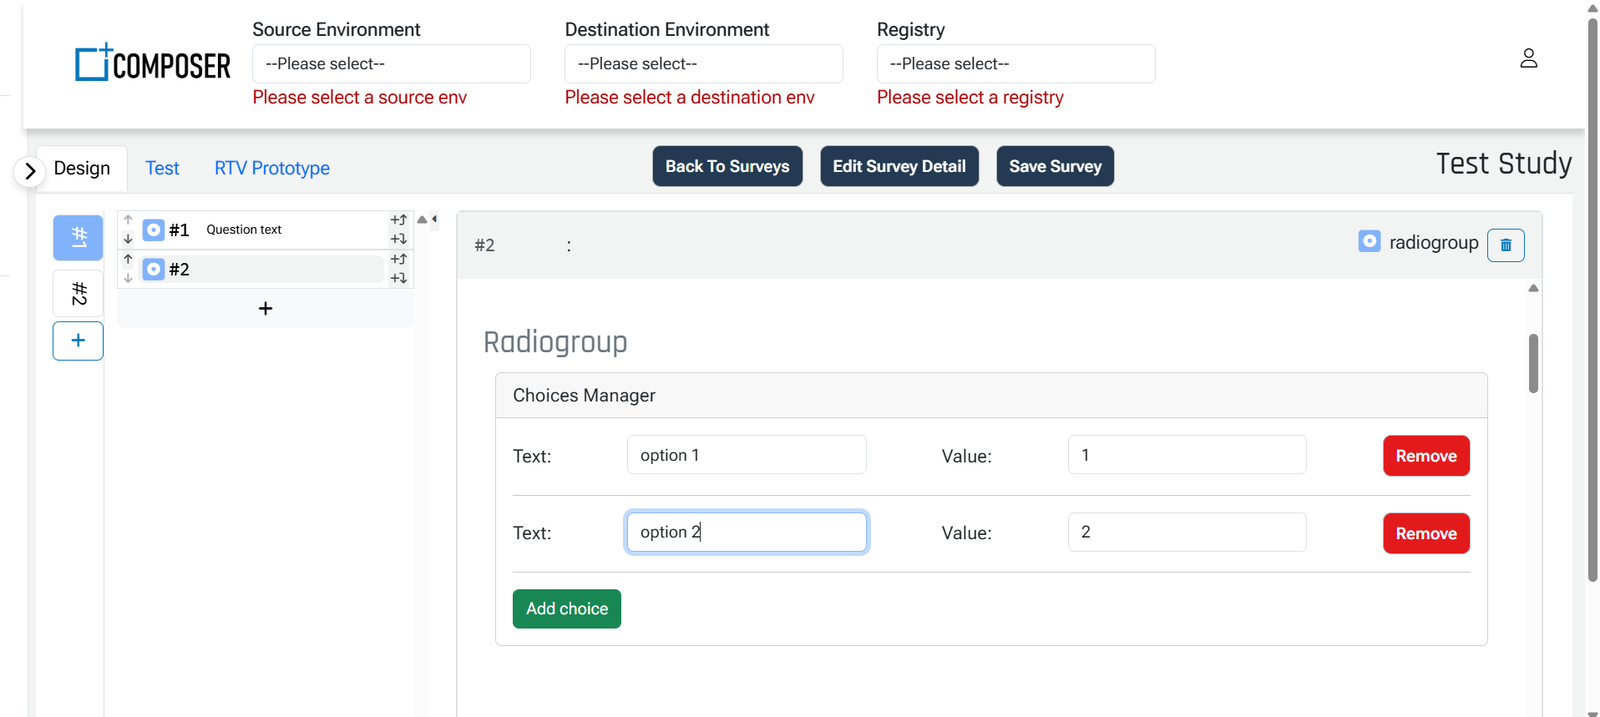Image resolution: width=1600 pixels, height=717 pixels.
Task: Add a new page with blue plus
Action: [x=78, y=341]
